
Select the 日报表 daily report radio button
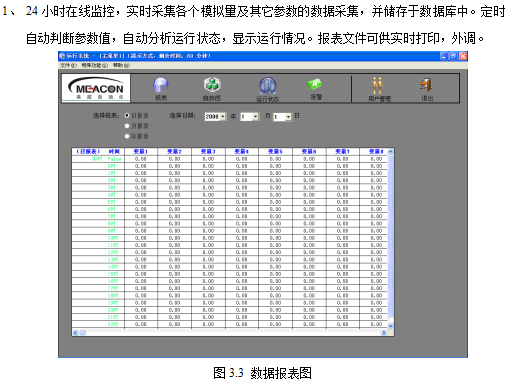127,115
